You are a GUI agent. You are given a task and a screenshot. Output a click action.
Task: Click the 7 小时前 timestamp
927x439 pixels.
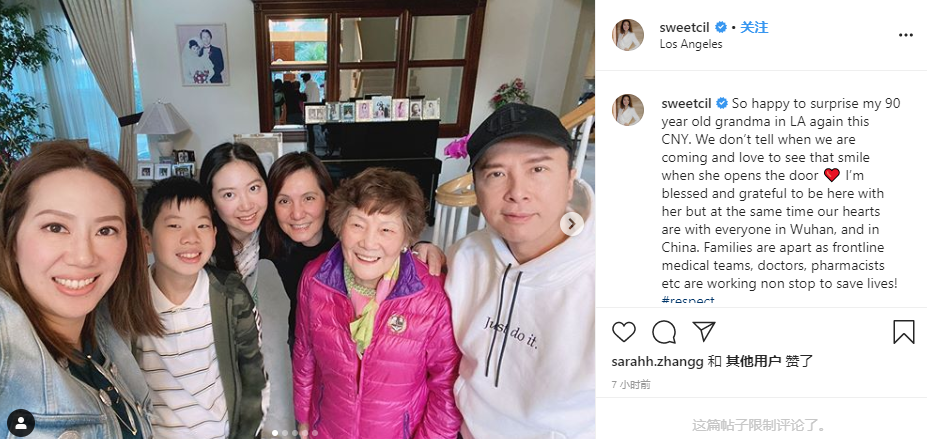[x=631, y=385]
